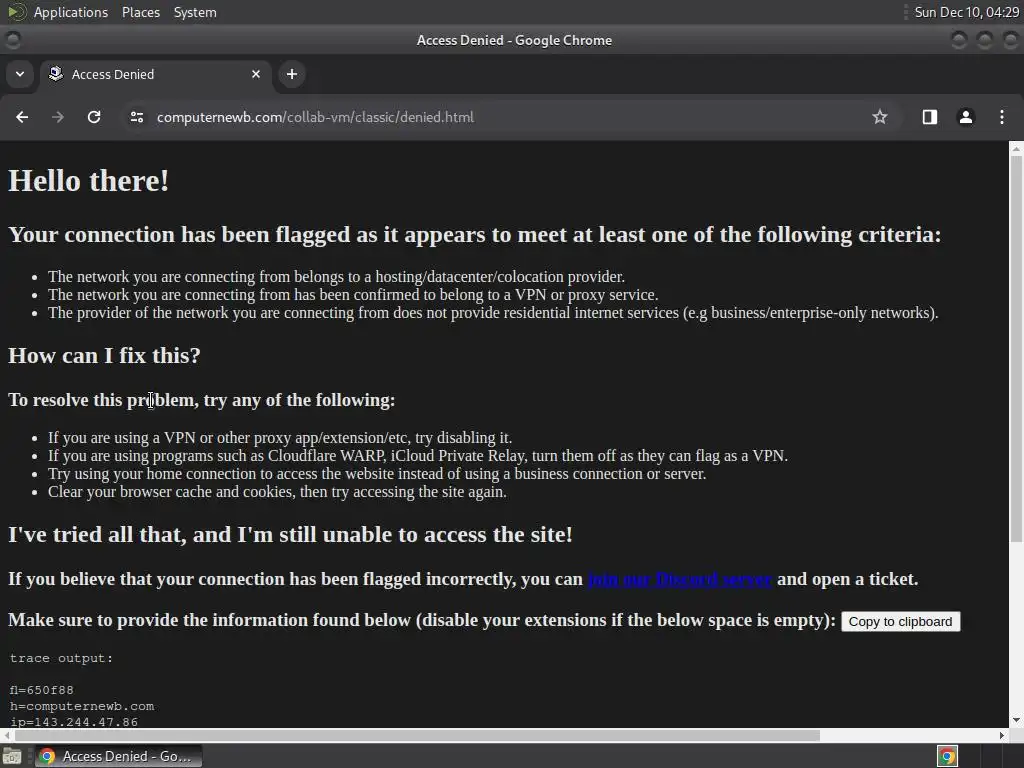Screen dimensions: 1024x768
Task: Reload the Access Denied page
Action: click(94, 117)
